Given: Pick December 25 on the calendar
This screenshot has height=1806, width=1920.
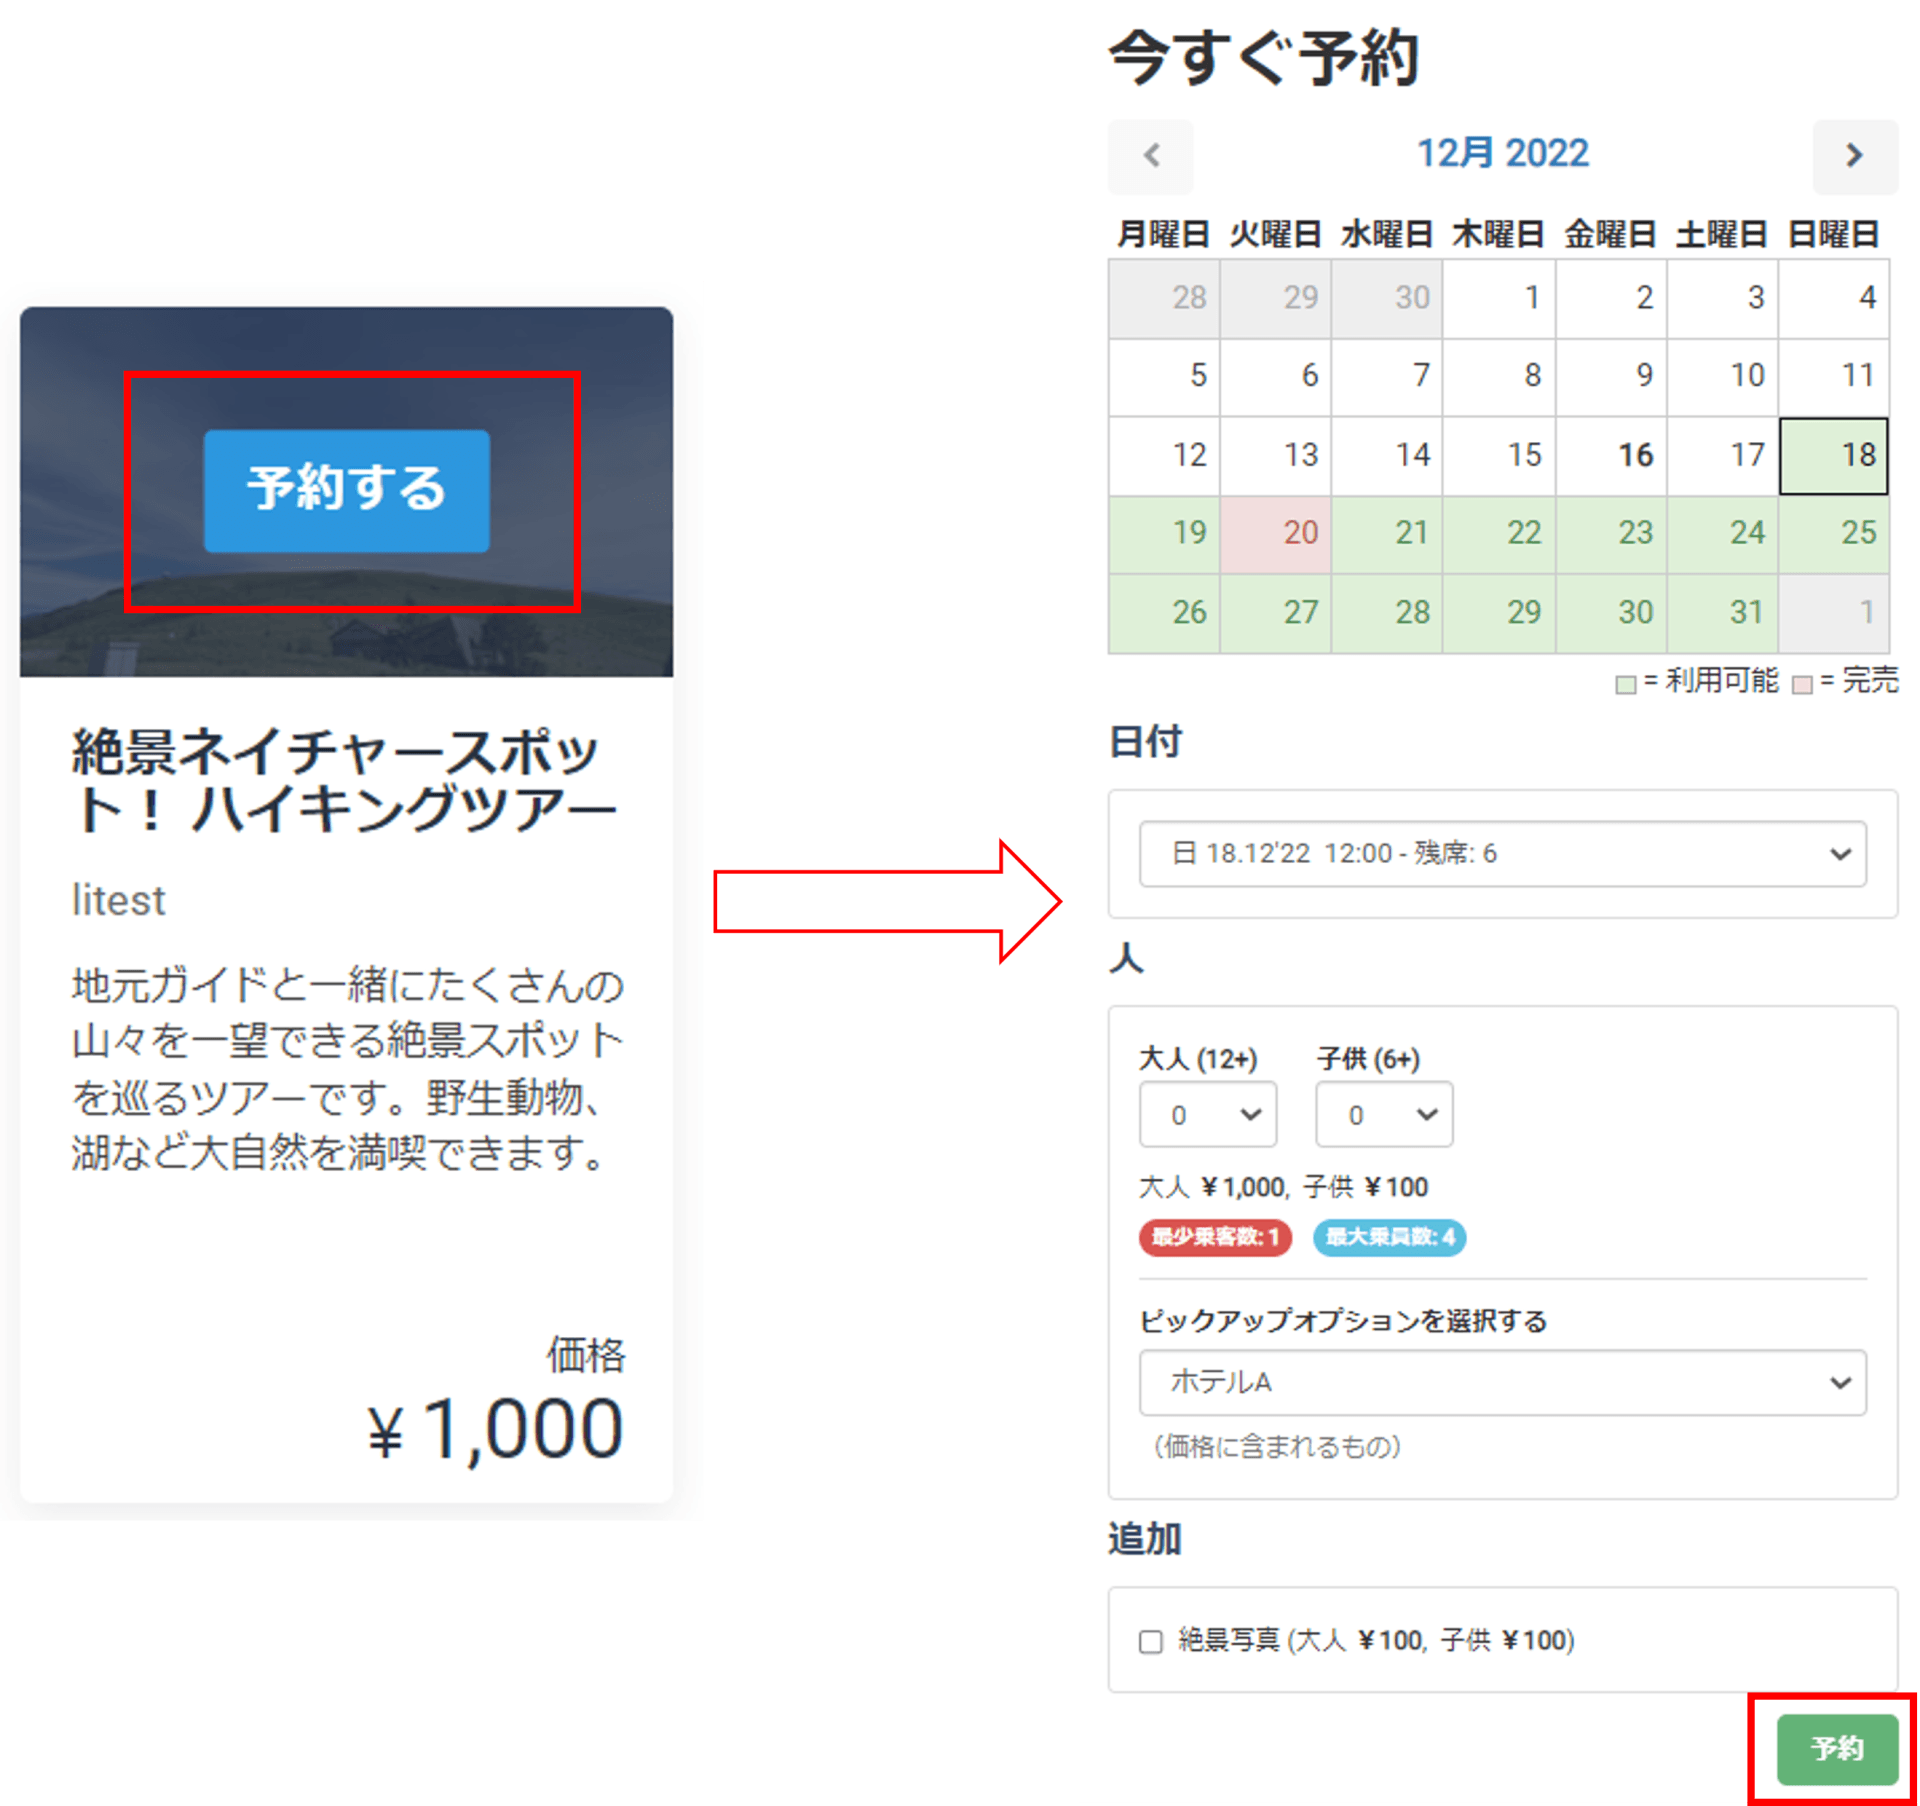Looking at the screenshot, I should coord(1834,533).
